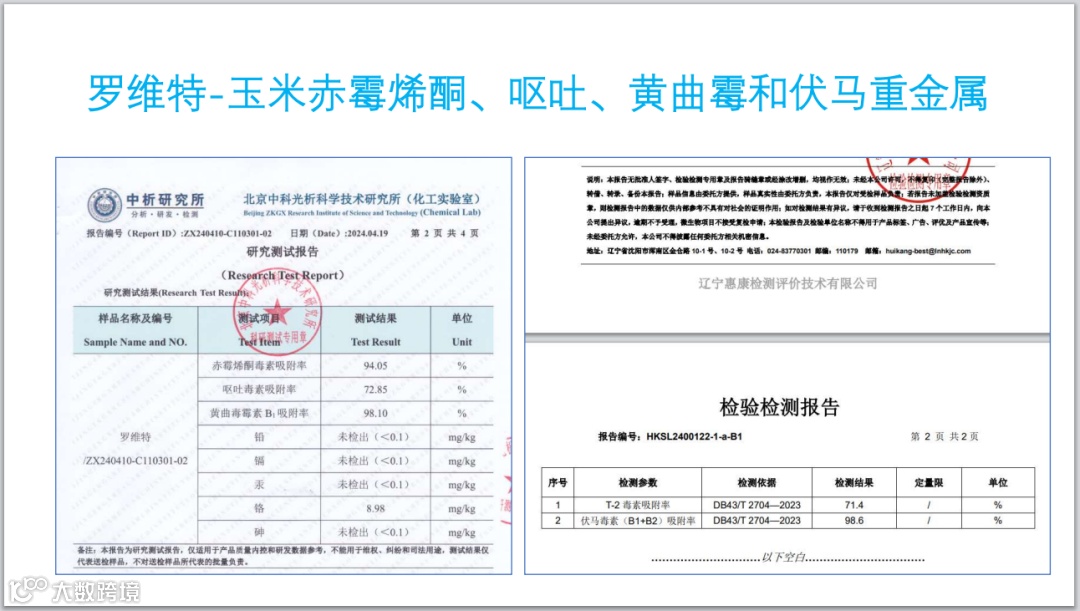Screen dimensions: 1080x611
Task: Click DB43/T 2704—2023 in the T-2 row
Action: pos(757,505)
